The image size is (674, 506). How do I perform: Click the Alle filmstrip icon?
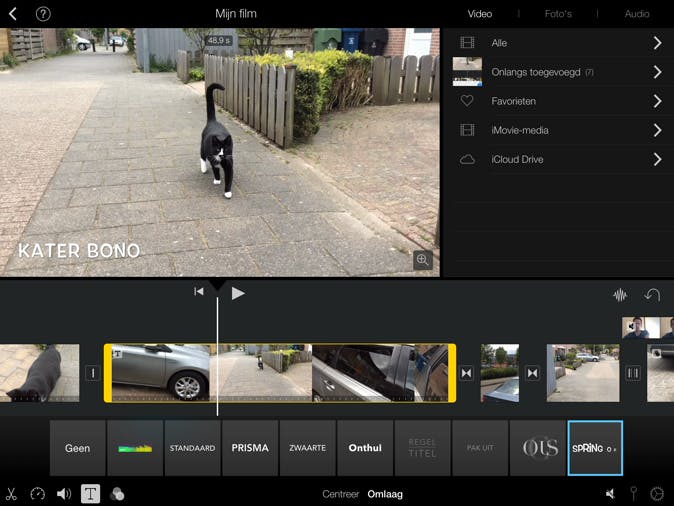coord(467,43)
